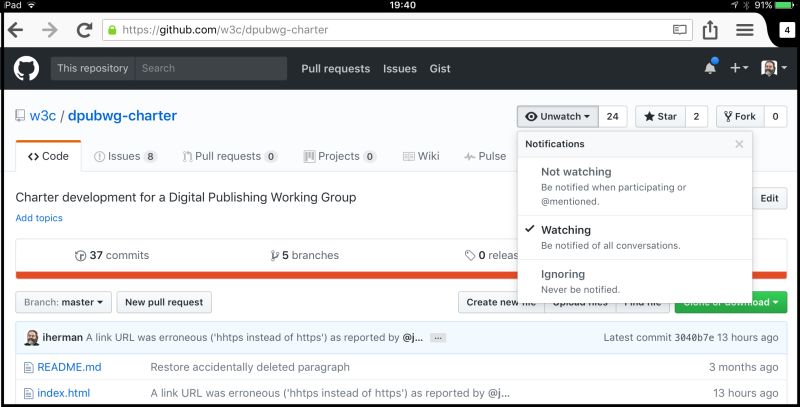Open the browser share icon

[x=710, y=30]
